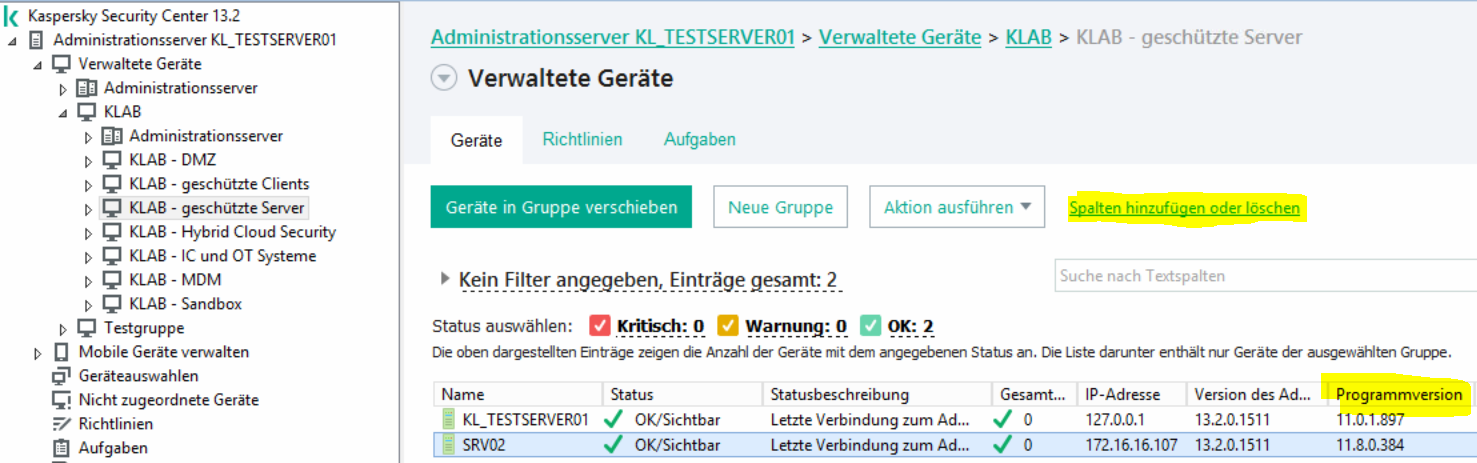Click the Richtlinien icon in the tree
Image resolution: width=1477 pixels, height=463 pixels.
62,424
